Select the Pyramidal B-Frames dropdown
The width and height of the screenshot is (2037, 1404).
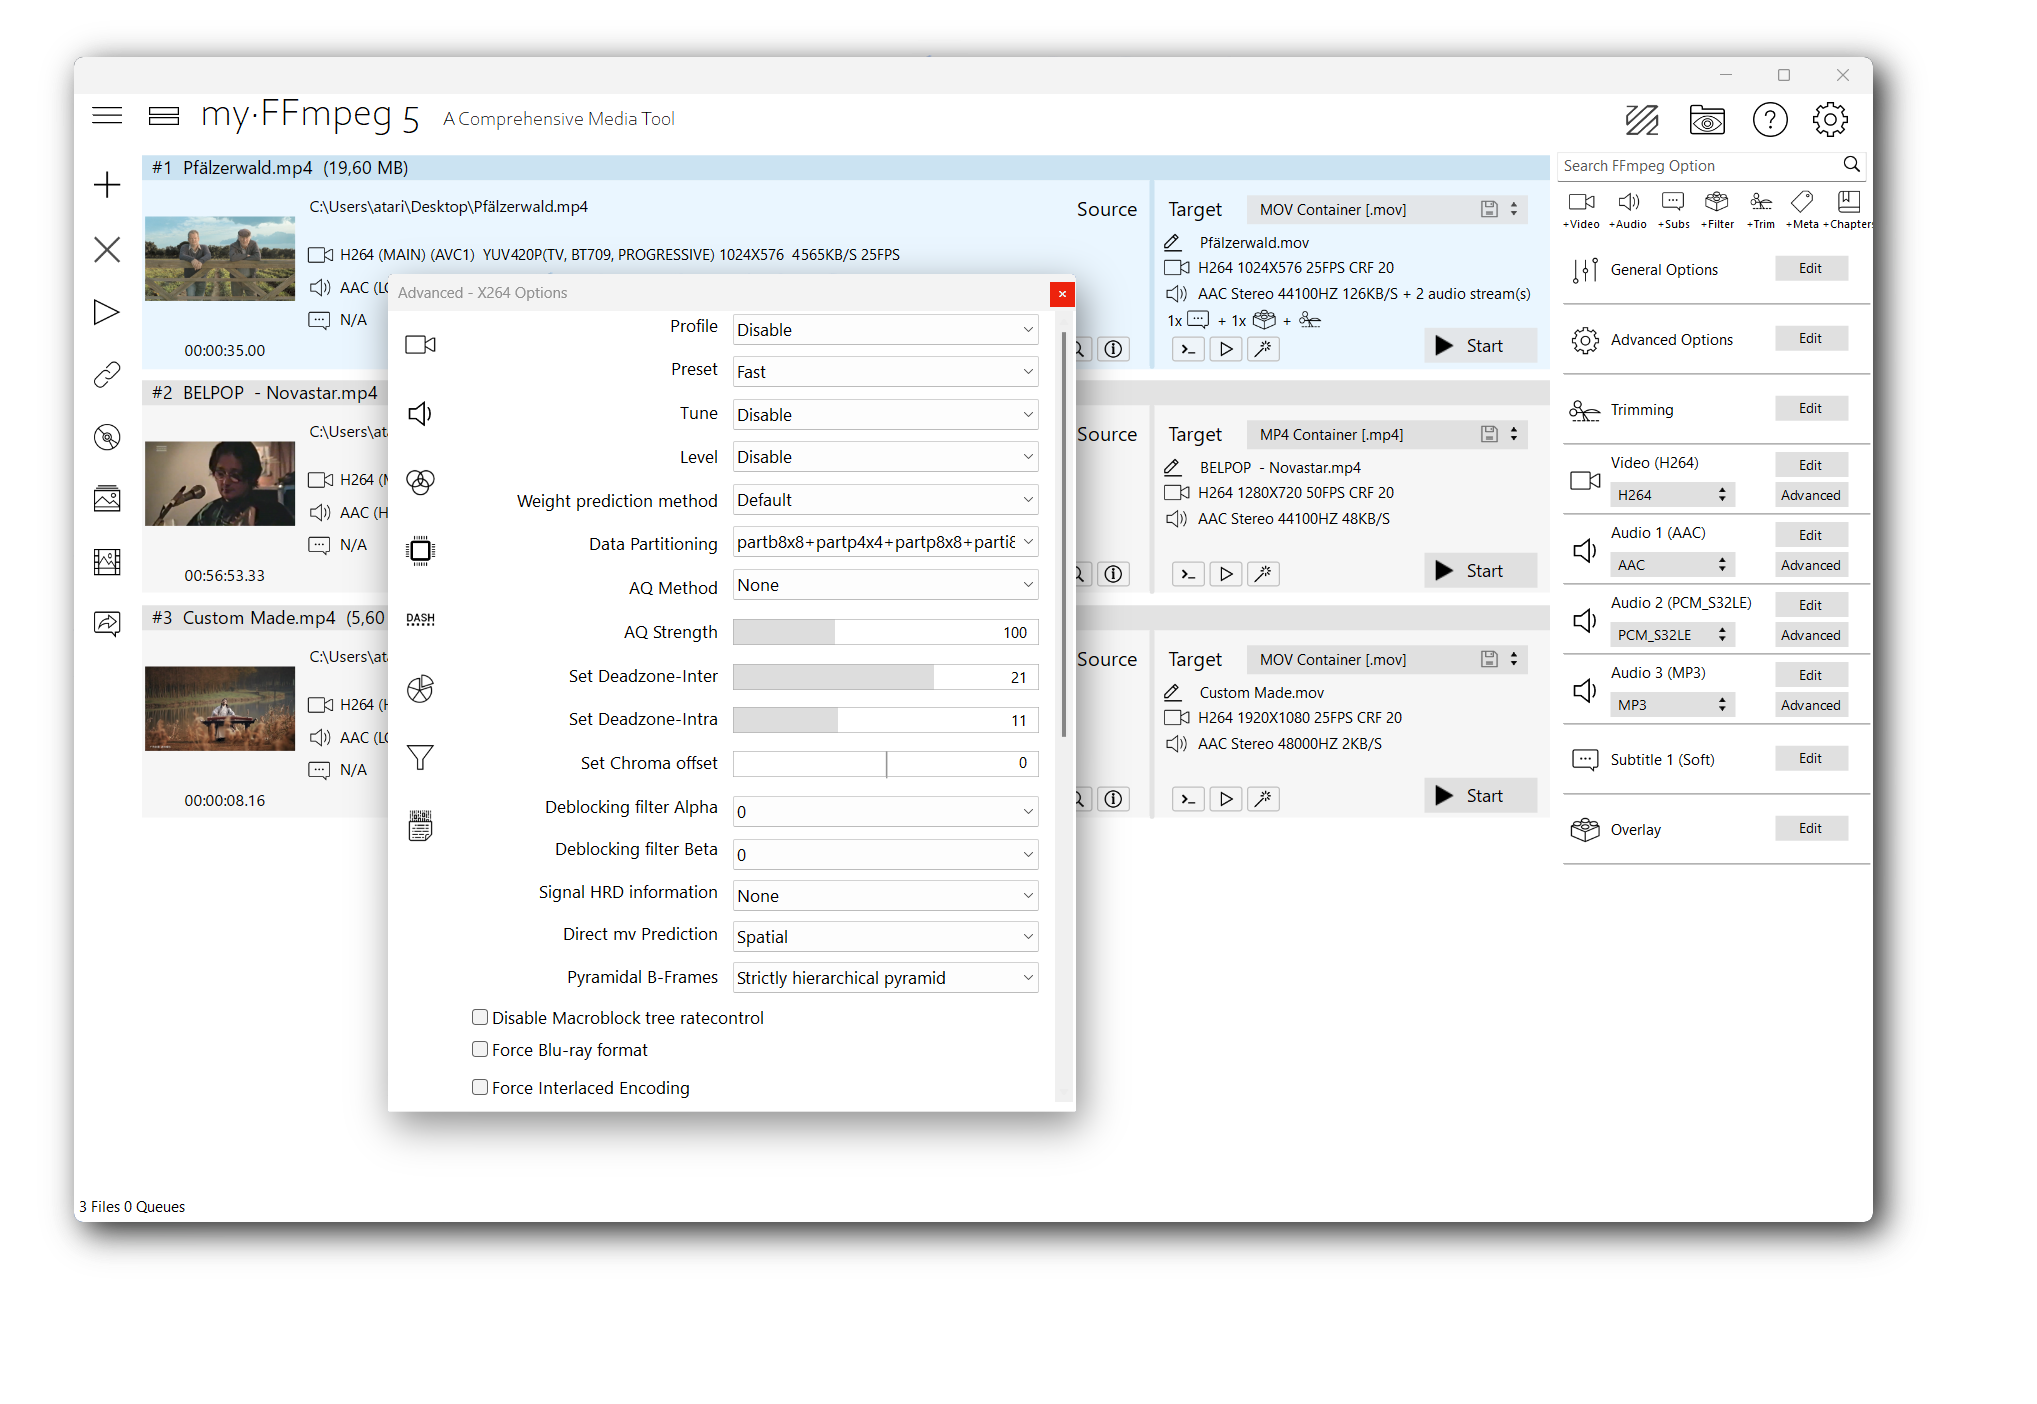tap(882, 978)
